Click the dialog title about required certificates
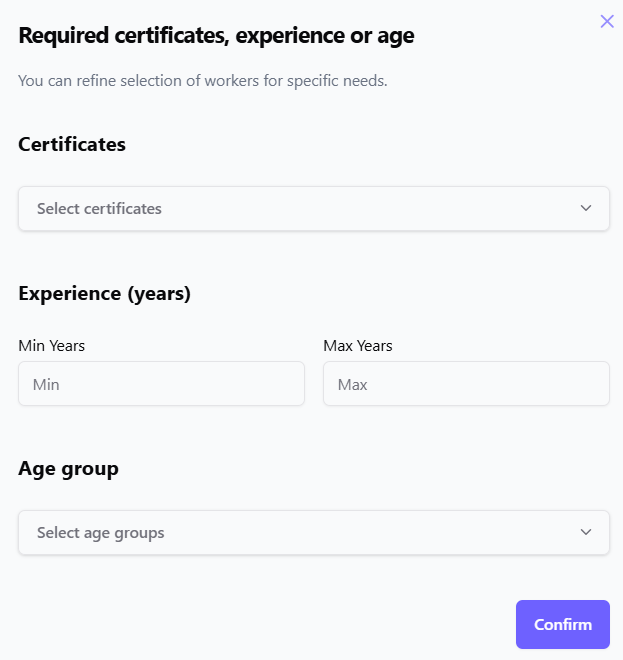This screenshot has height=660, width=623. click(216, 36)
